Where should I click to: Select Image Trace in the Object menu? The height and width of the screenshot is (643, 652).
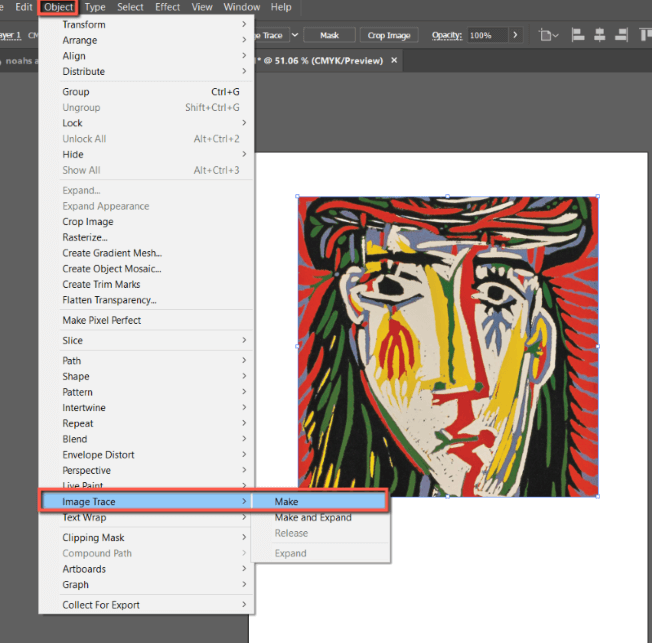(x=146, y=502)
